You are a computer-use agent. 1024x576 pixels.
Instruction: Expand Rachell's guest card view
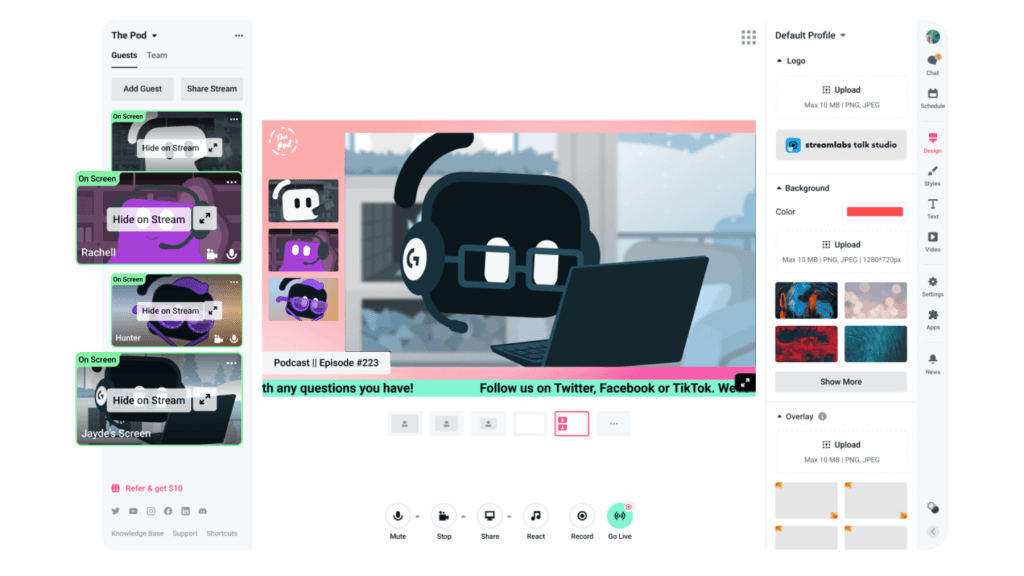click(205, 219)
